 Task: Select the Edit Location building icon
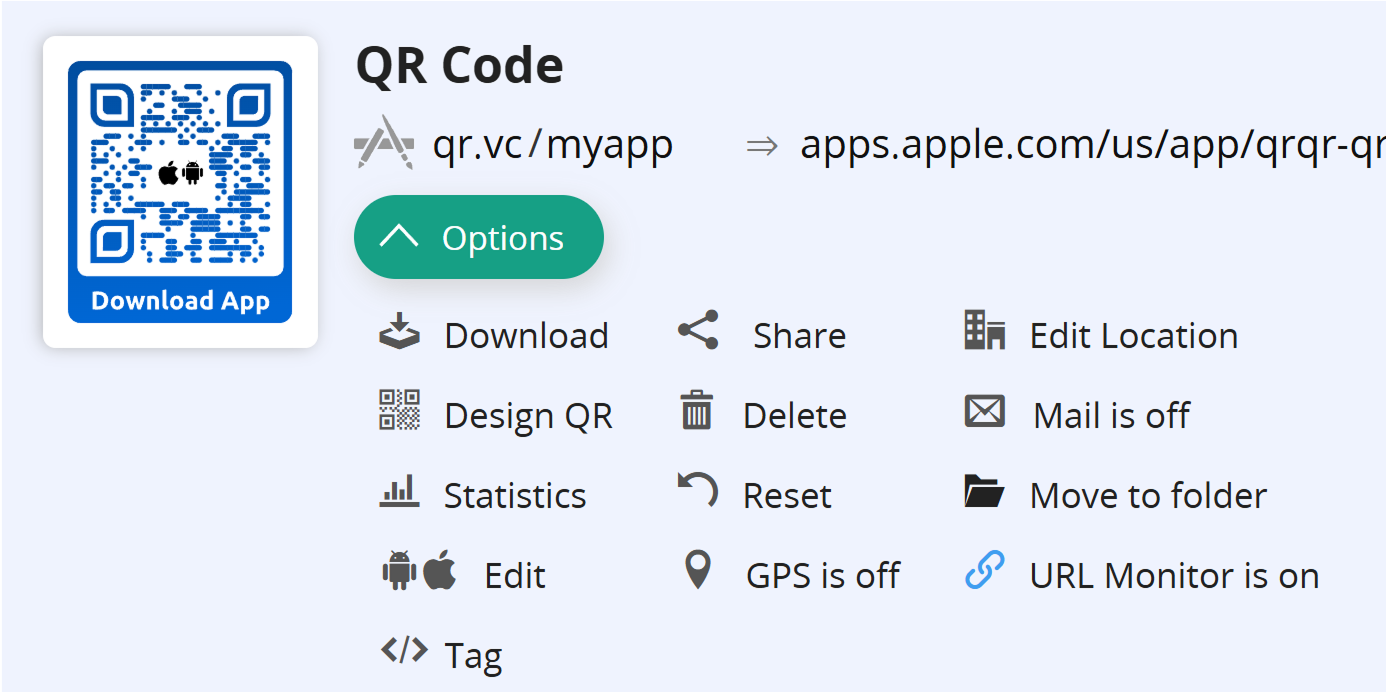pos(985,331)
